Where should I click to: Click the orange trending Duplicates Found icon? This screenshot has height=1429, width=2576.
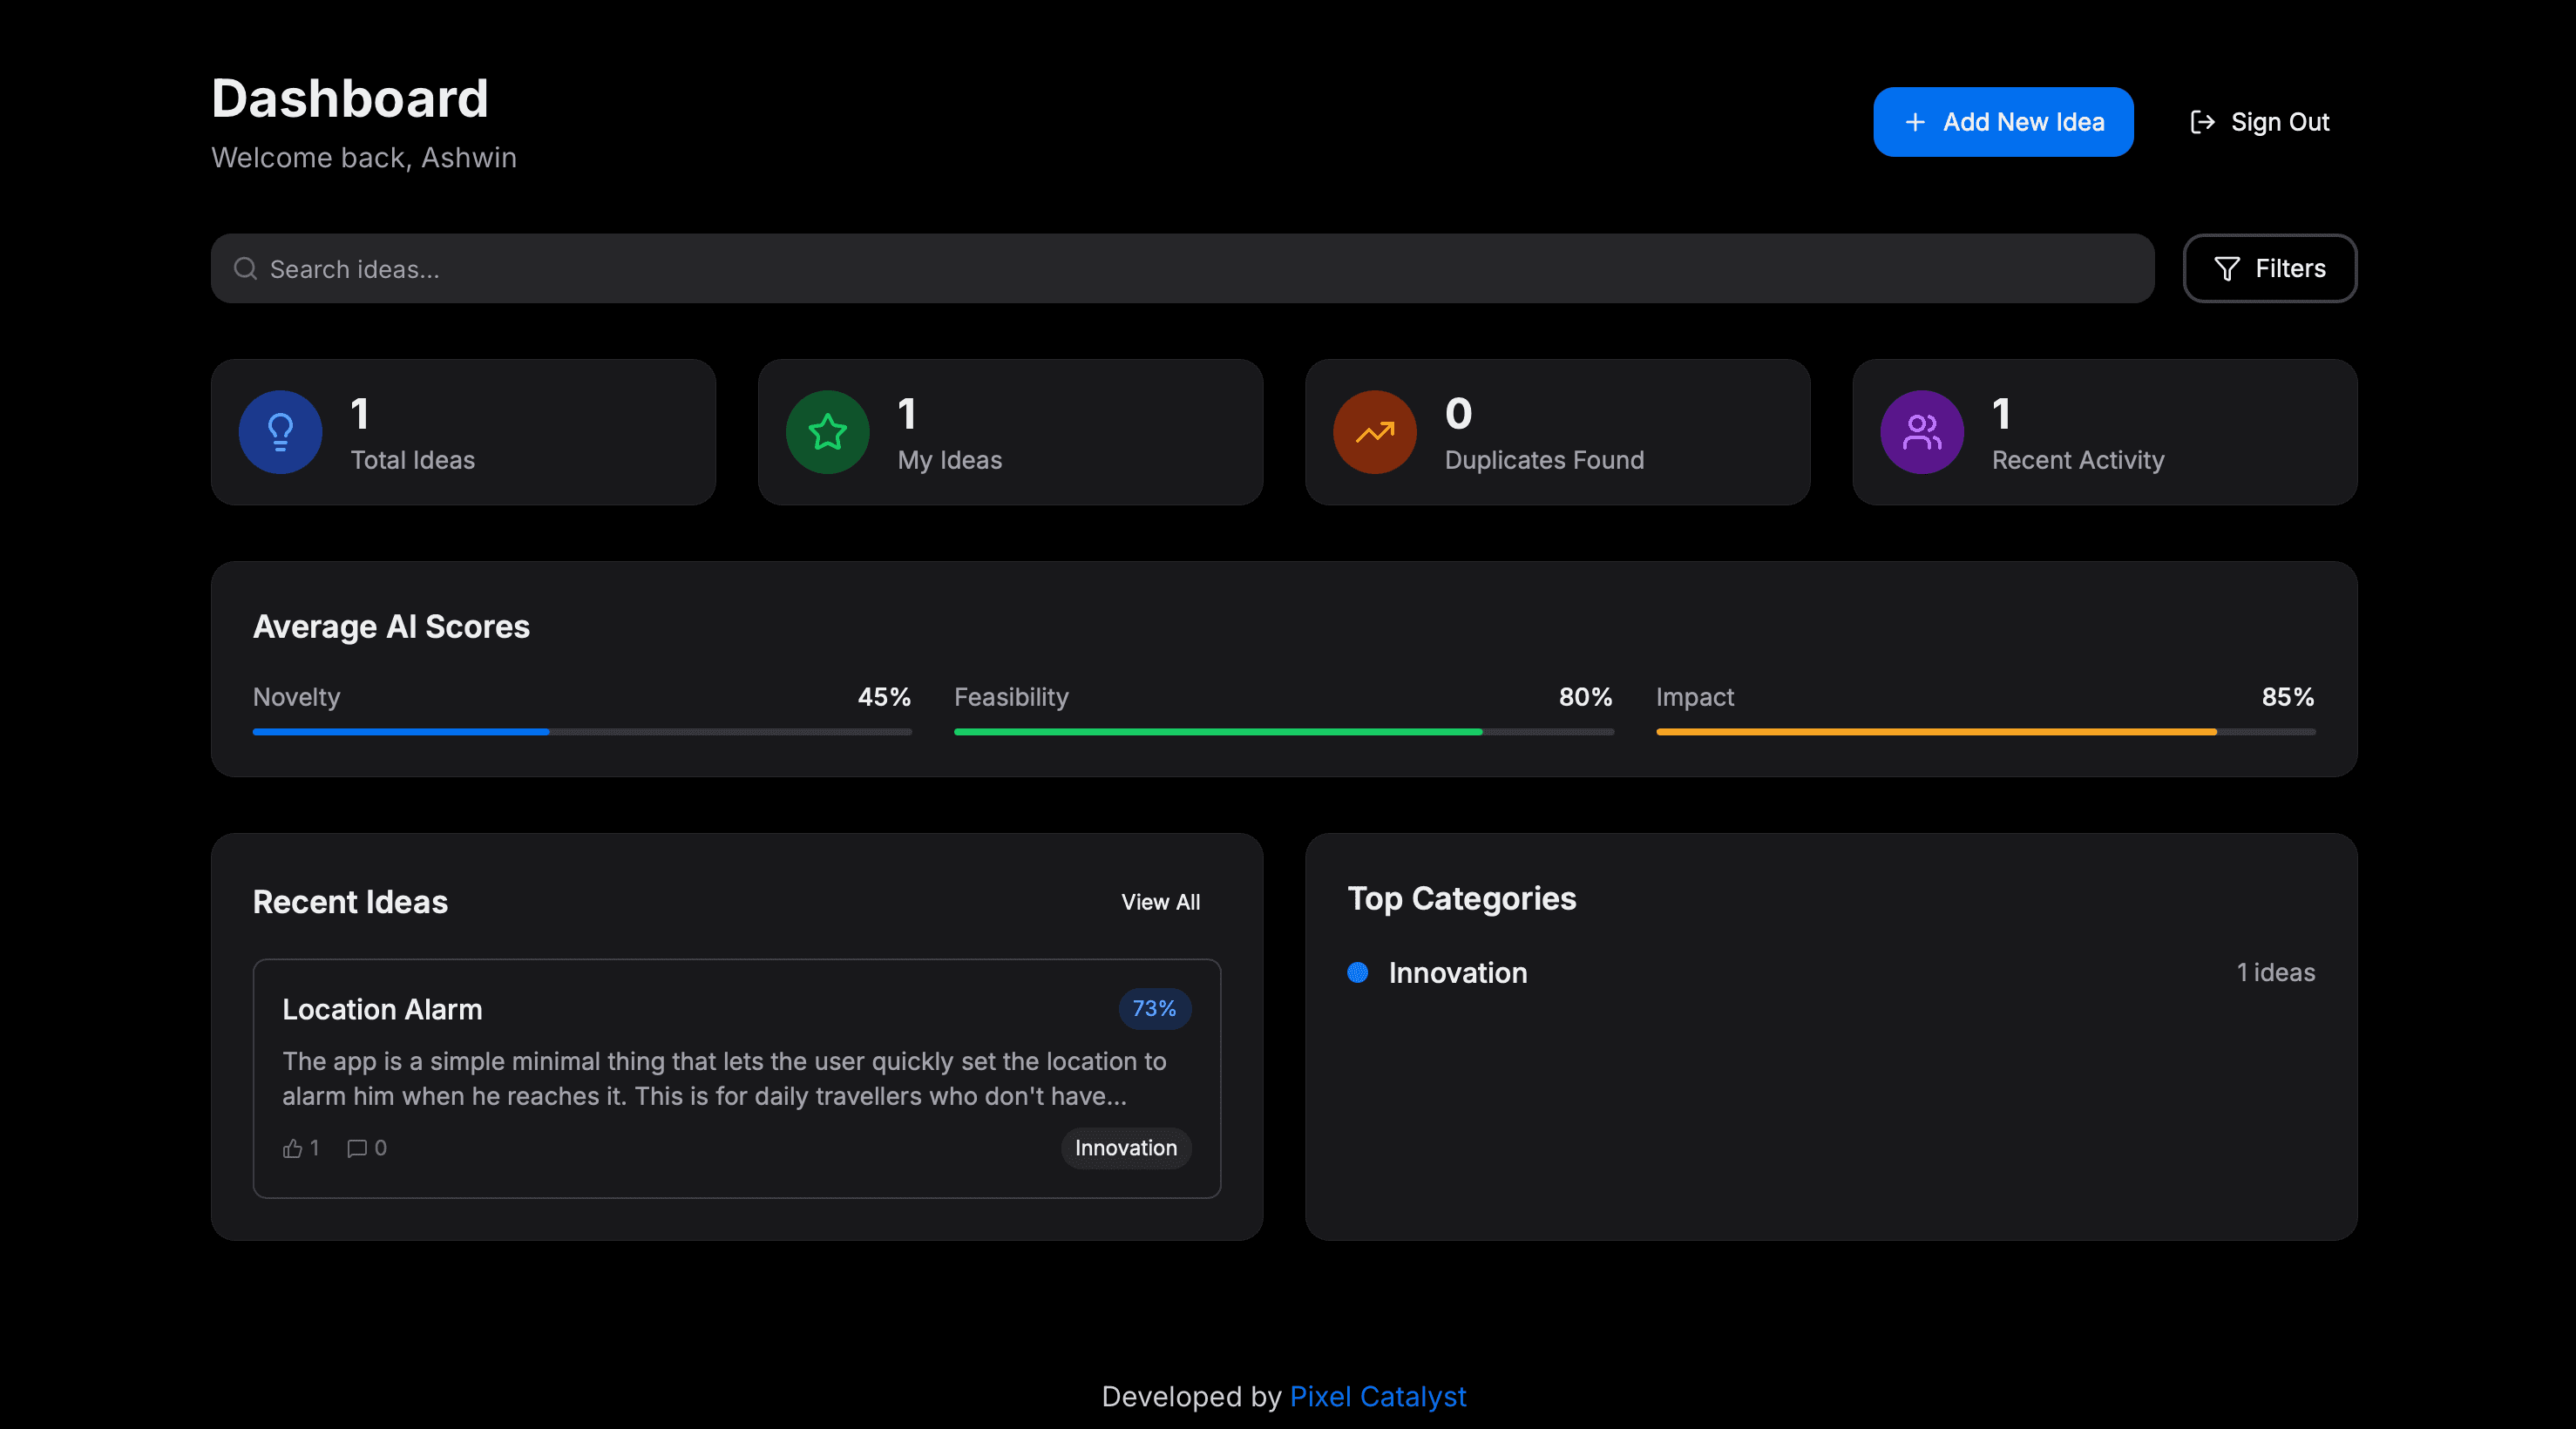point(1374,432)
